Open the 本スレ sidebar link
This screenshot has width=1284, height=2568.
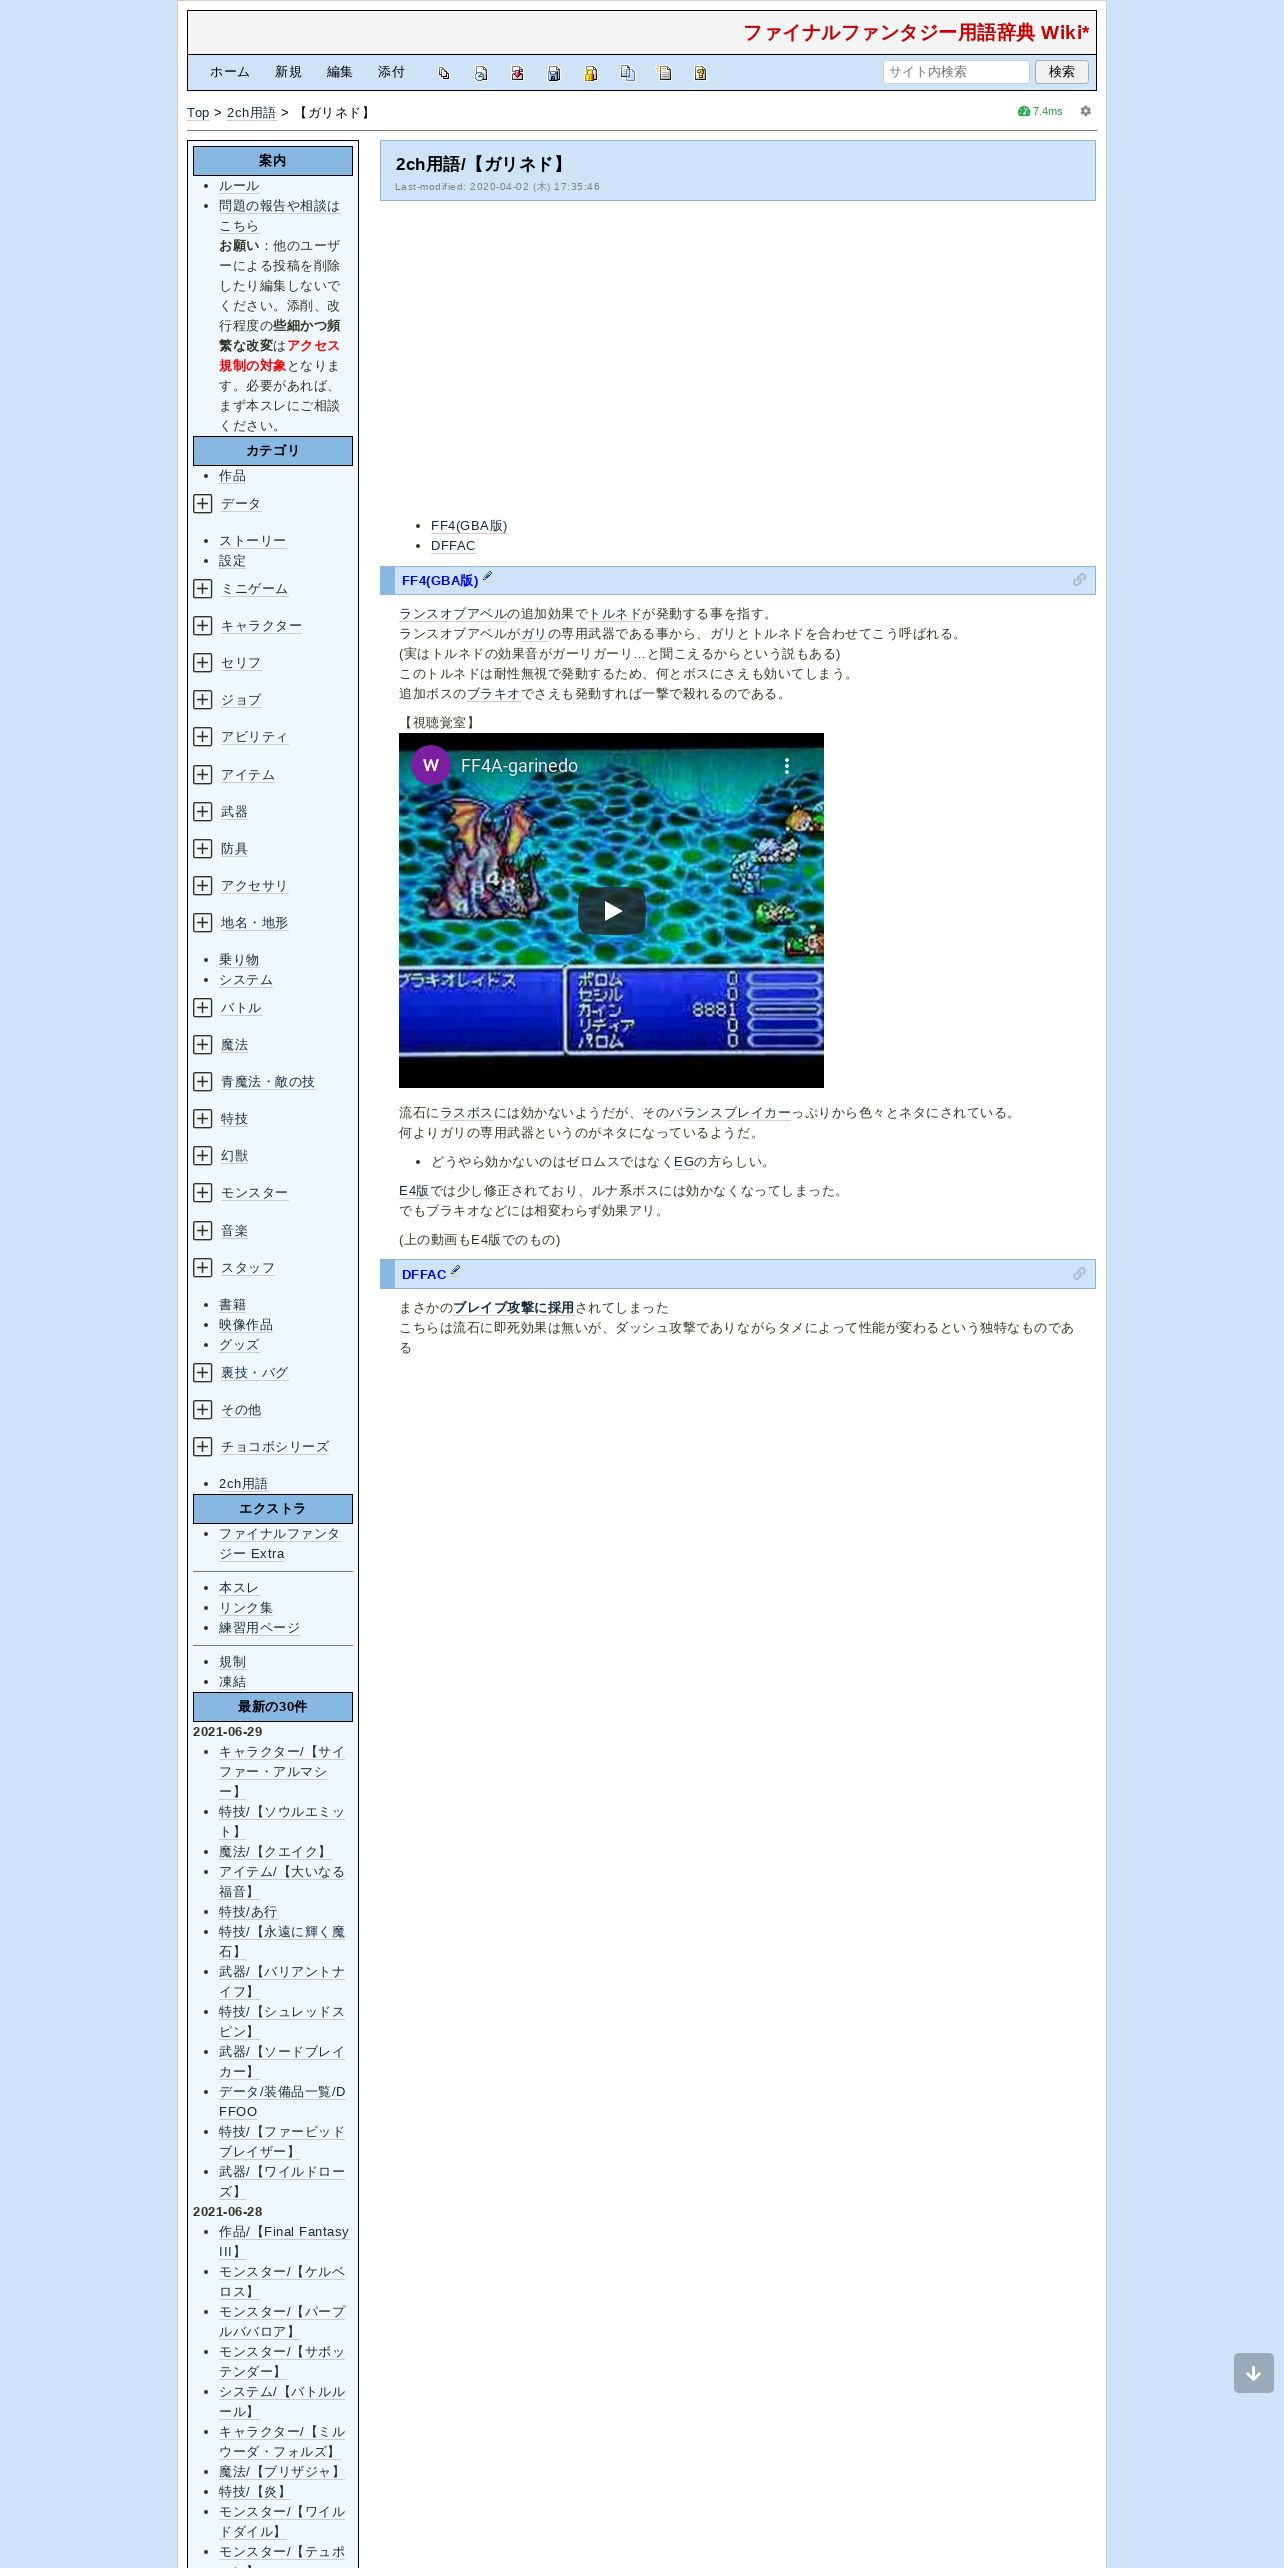point(239,1588)
